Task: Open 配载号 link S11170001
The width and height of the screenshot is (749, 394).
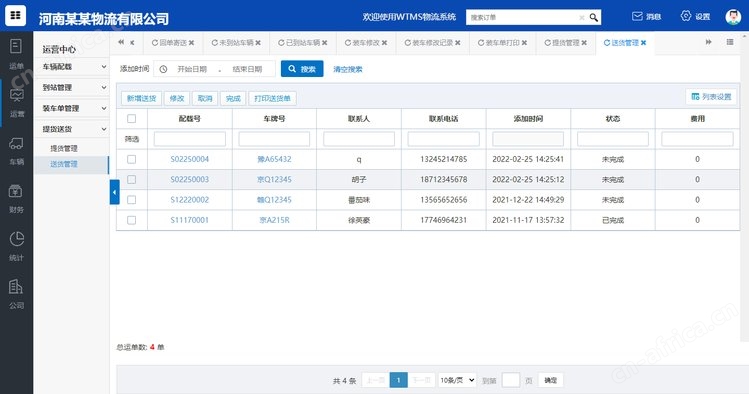Action: pos(190,220)
